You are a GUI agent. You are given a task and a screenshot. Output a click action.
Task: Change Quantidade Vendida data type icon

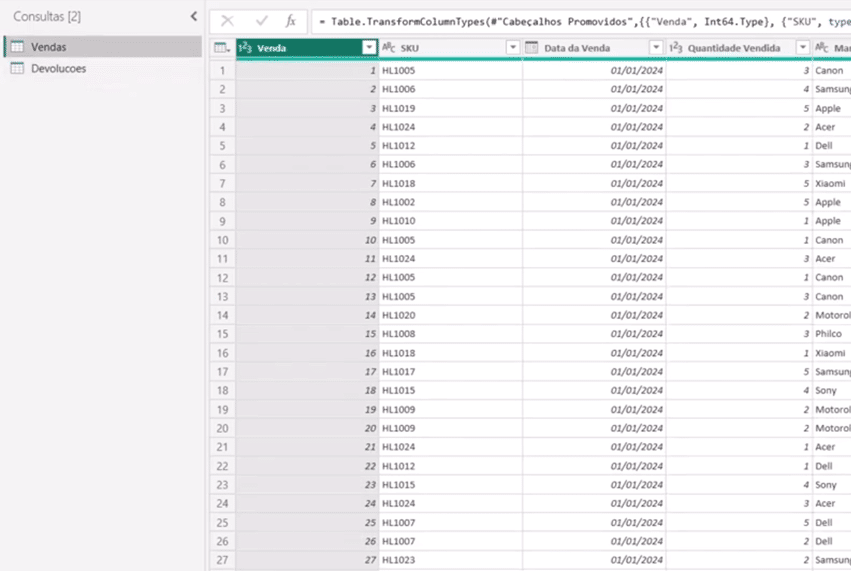676,48
